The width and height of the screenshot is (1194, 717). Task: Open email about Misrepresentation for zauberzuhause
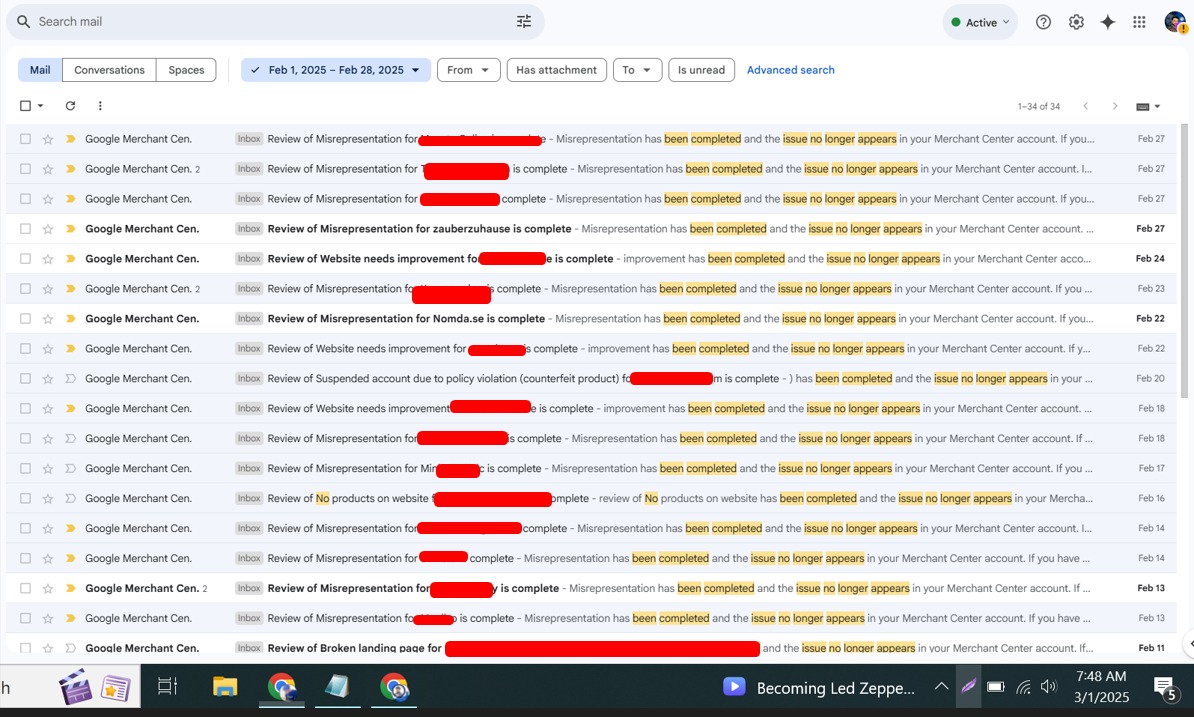point(591,229)
